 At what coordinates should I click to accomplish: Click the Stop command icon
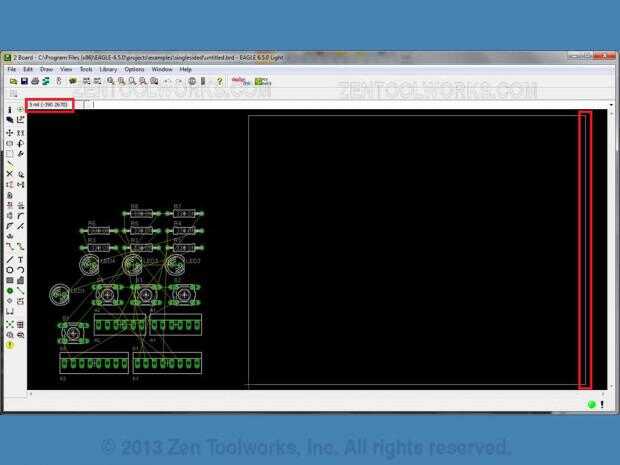192,81
